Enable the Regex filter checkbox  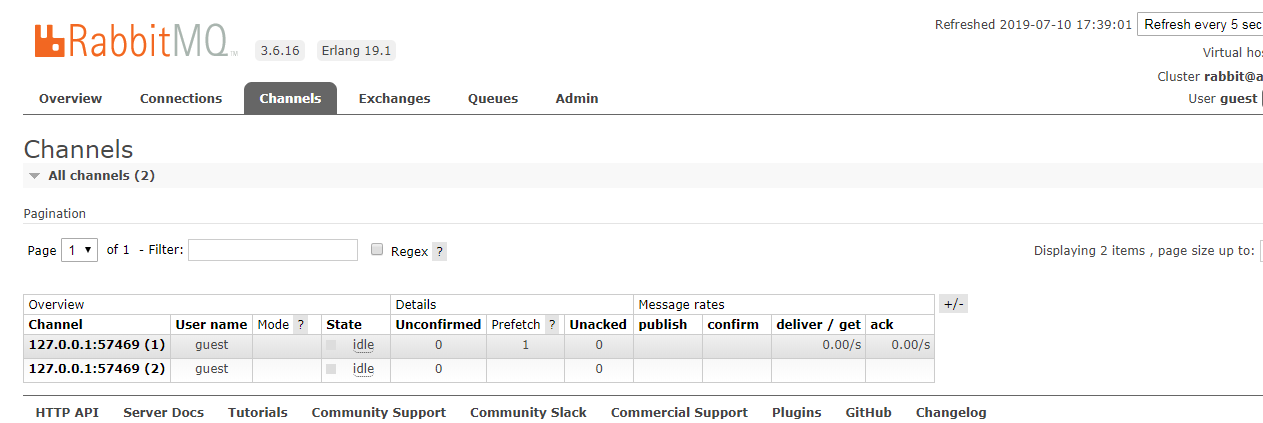[377, 250]
